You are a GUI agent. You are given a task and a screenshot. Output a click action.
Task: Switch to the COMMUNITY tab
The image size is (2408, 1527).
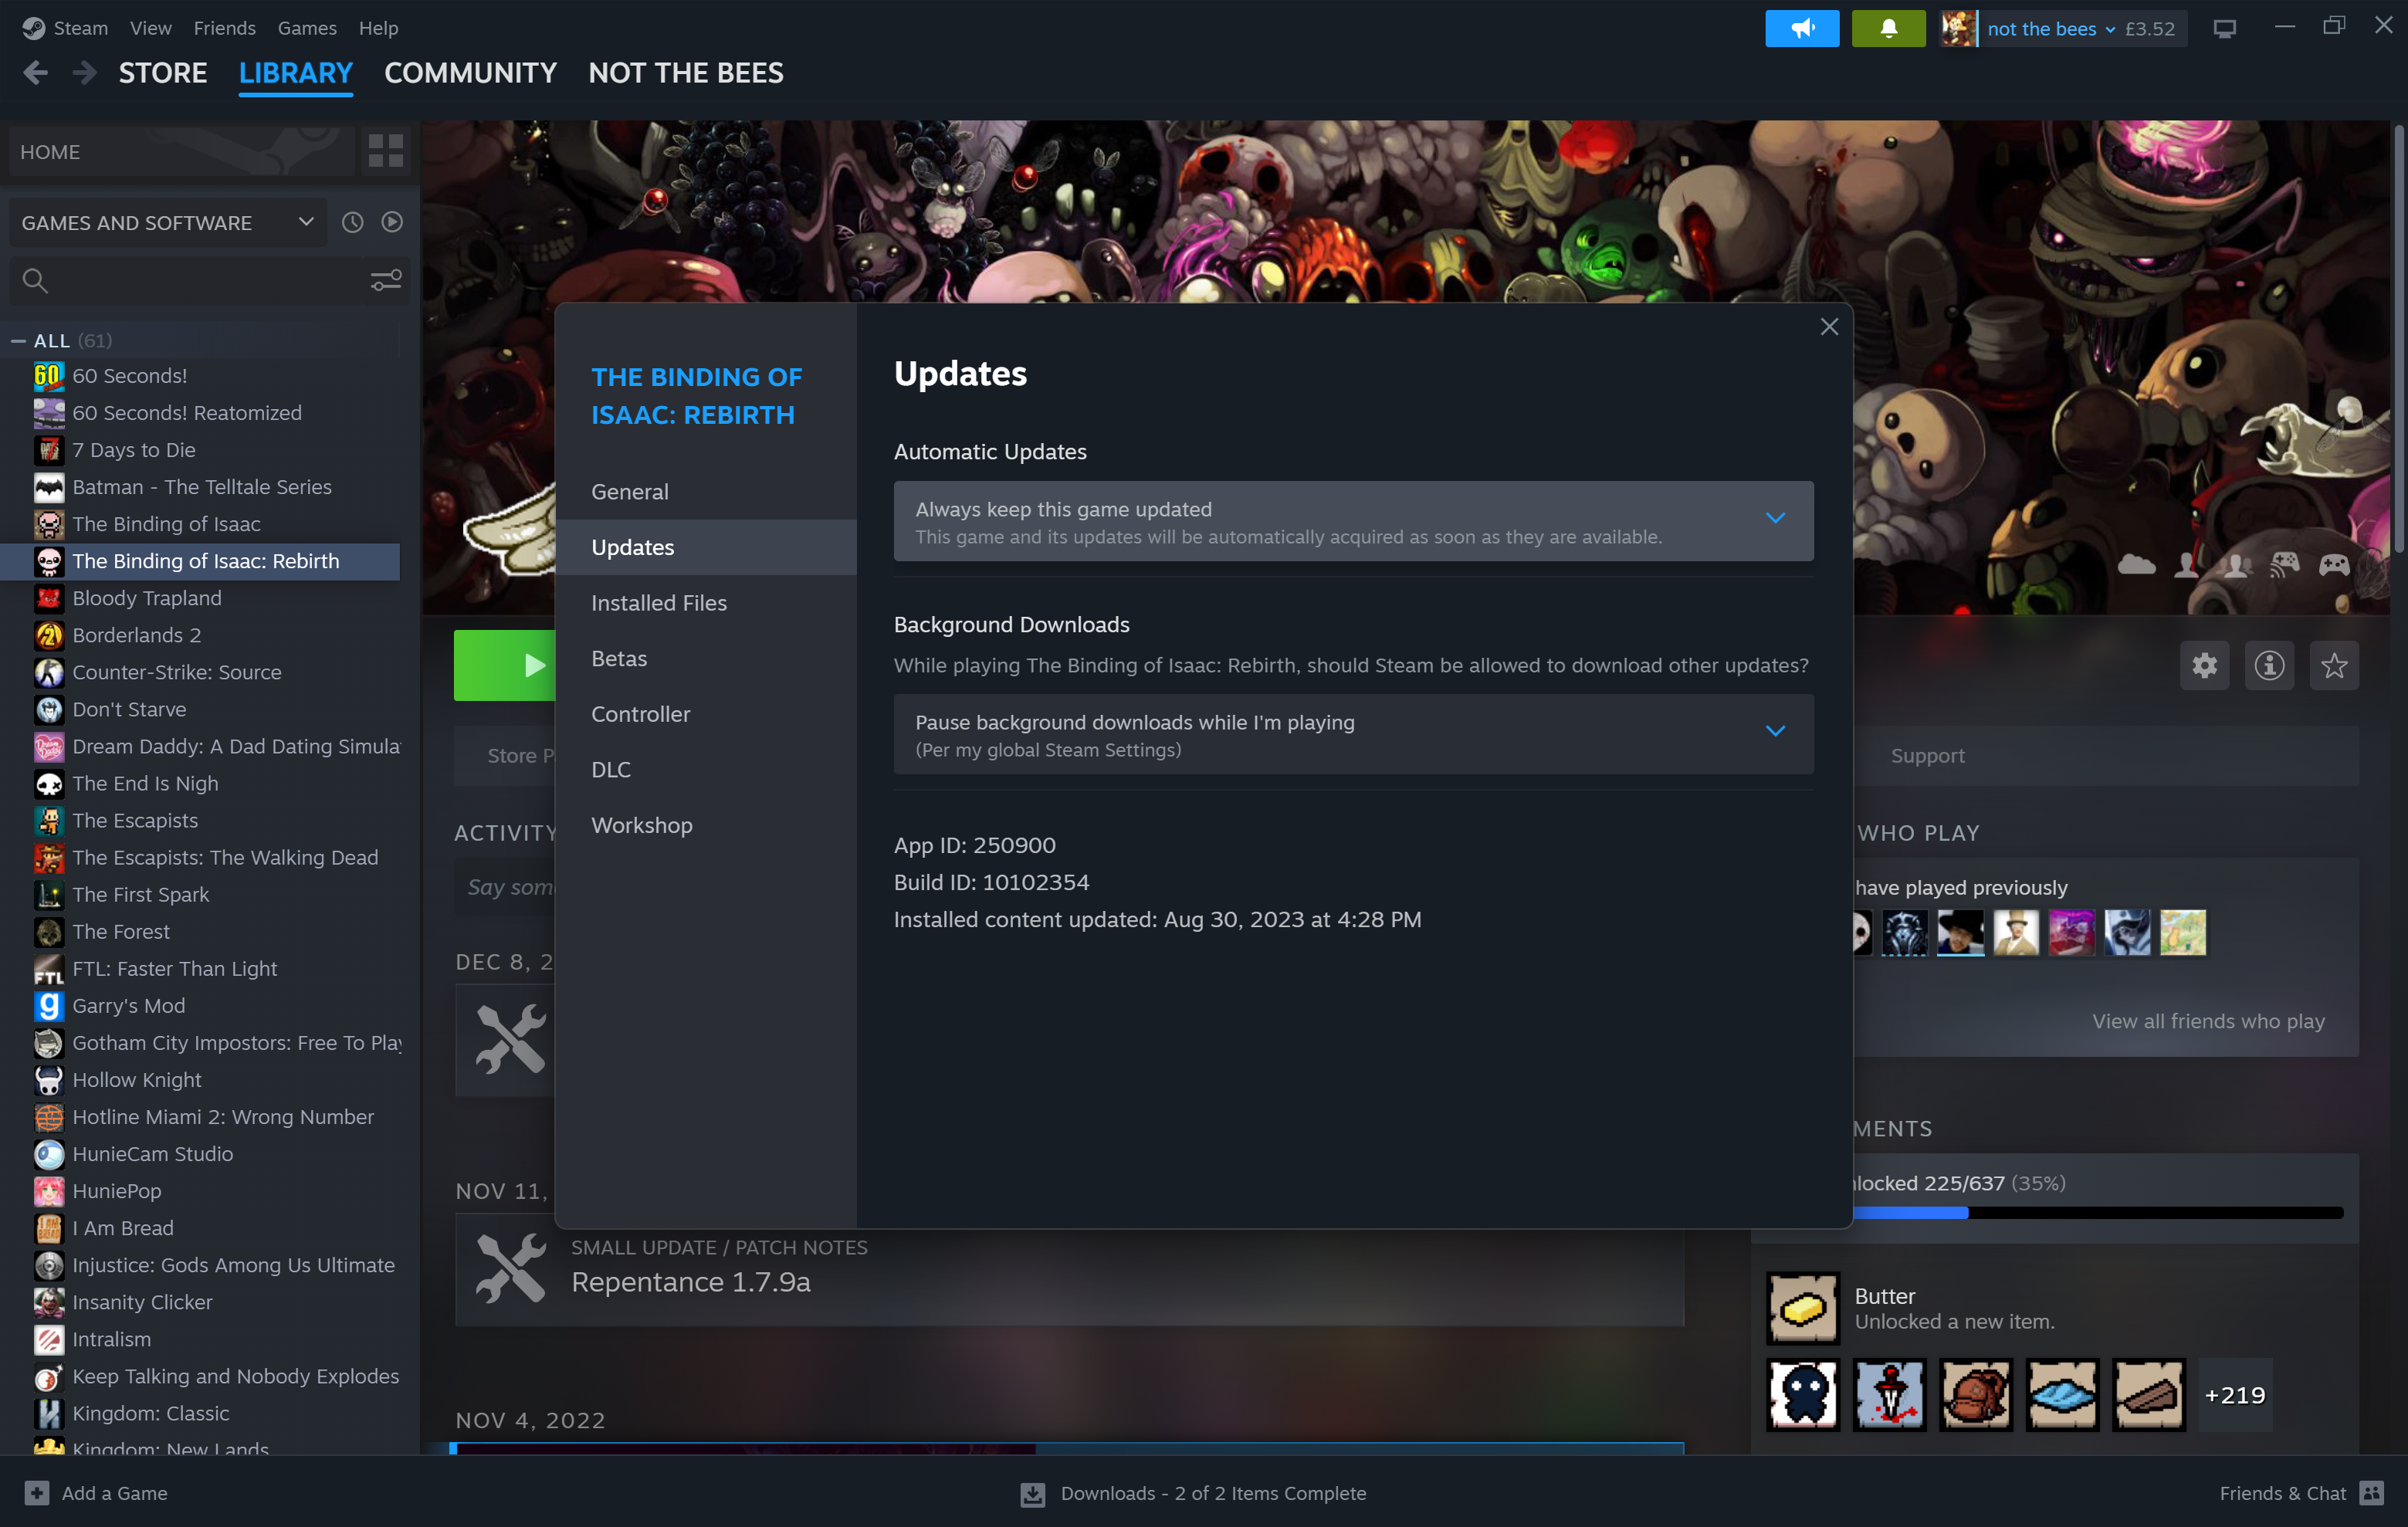coord(470,73)
